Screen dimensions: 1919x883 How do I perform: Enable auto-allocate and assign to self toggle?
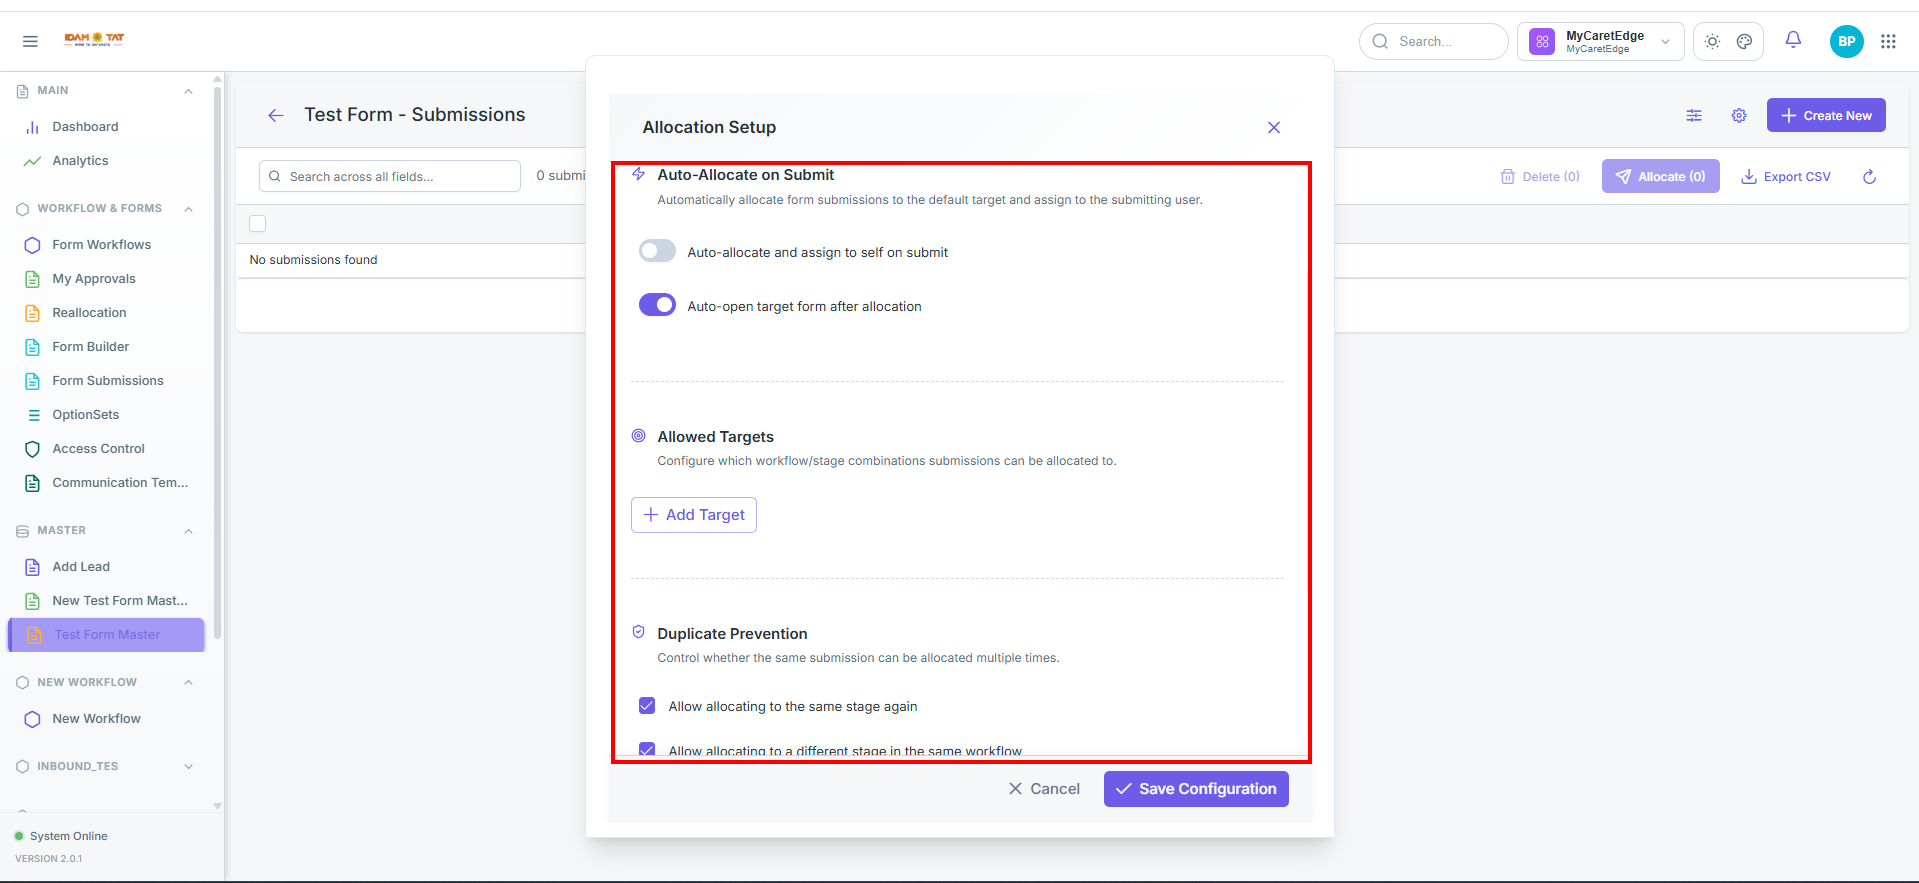point(657,251)
